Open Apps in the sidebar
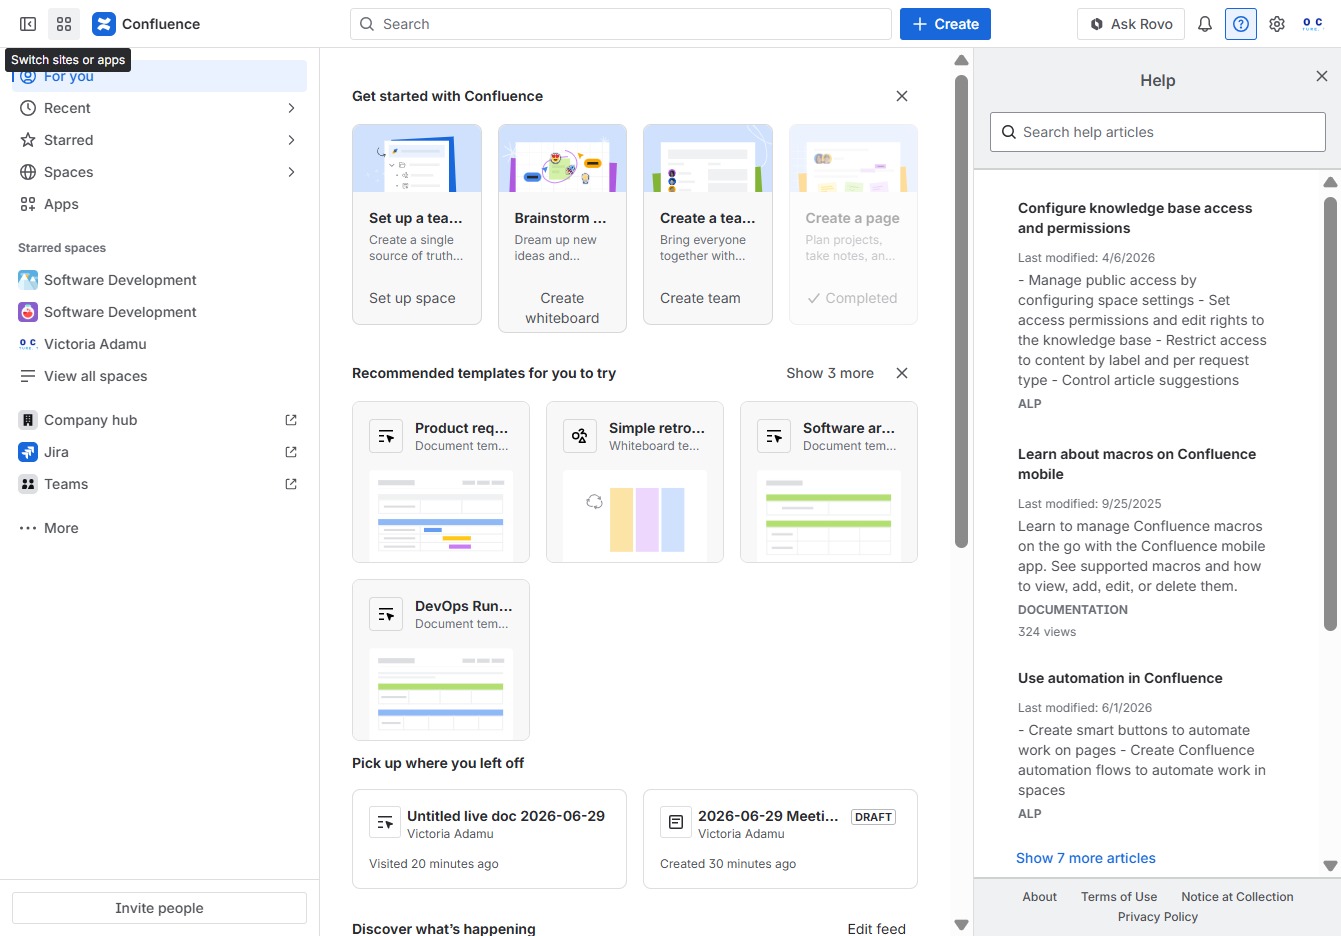The image size is (1341, 936). coord(159,204)
